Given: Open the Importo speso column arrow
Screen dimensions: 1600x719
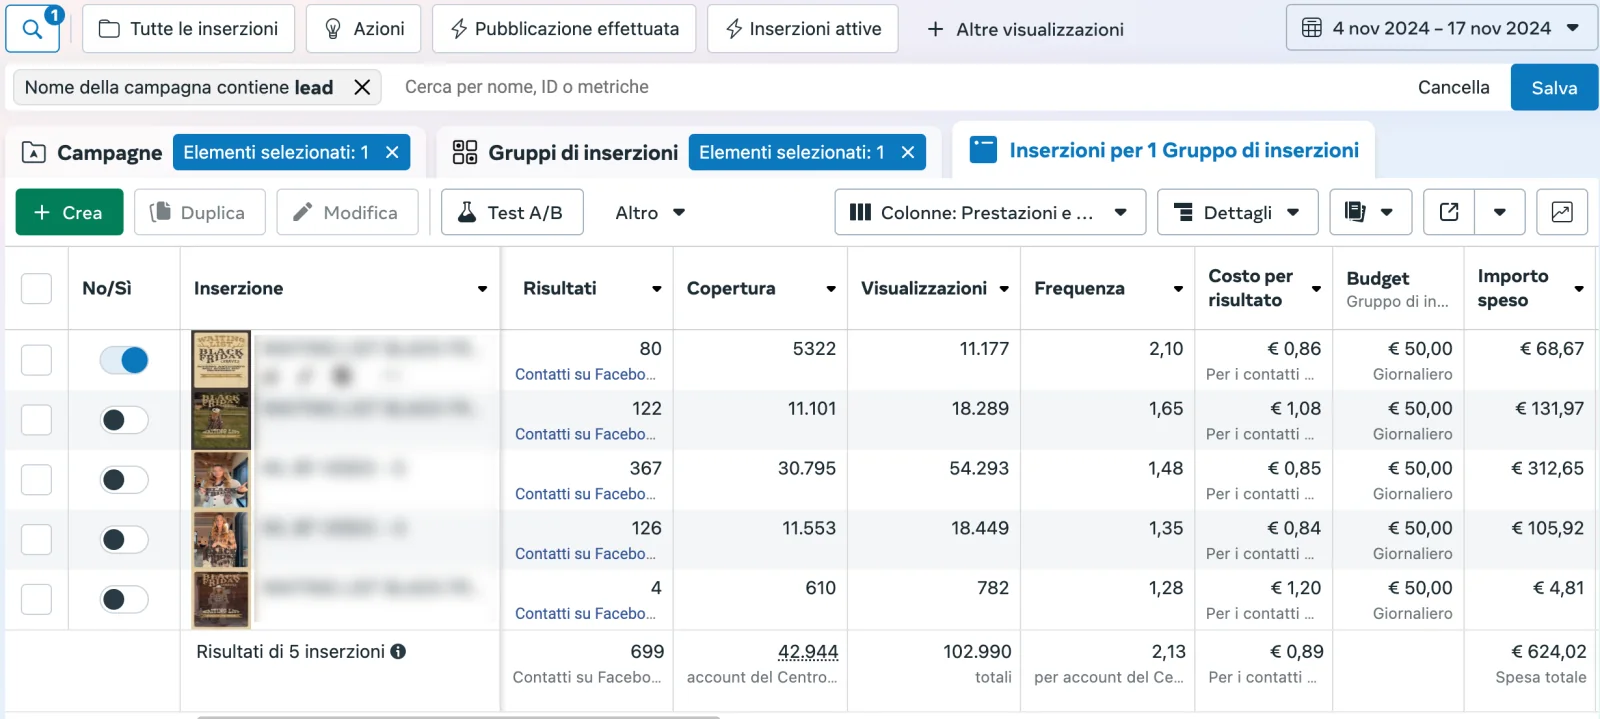Looking at the screenshot, I should pos(1579,289).
